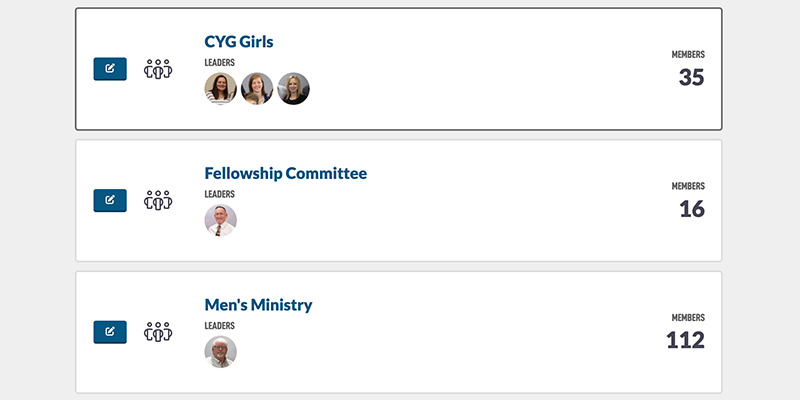
Task: Open the CYG Girls group link
Action: click(239, 41)
